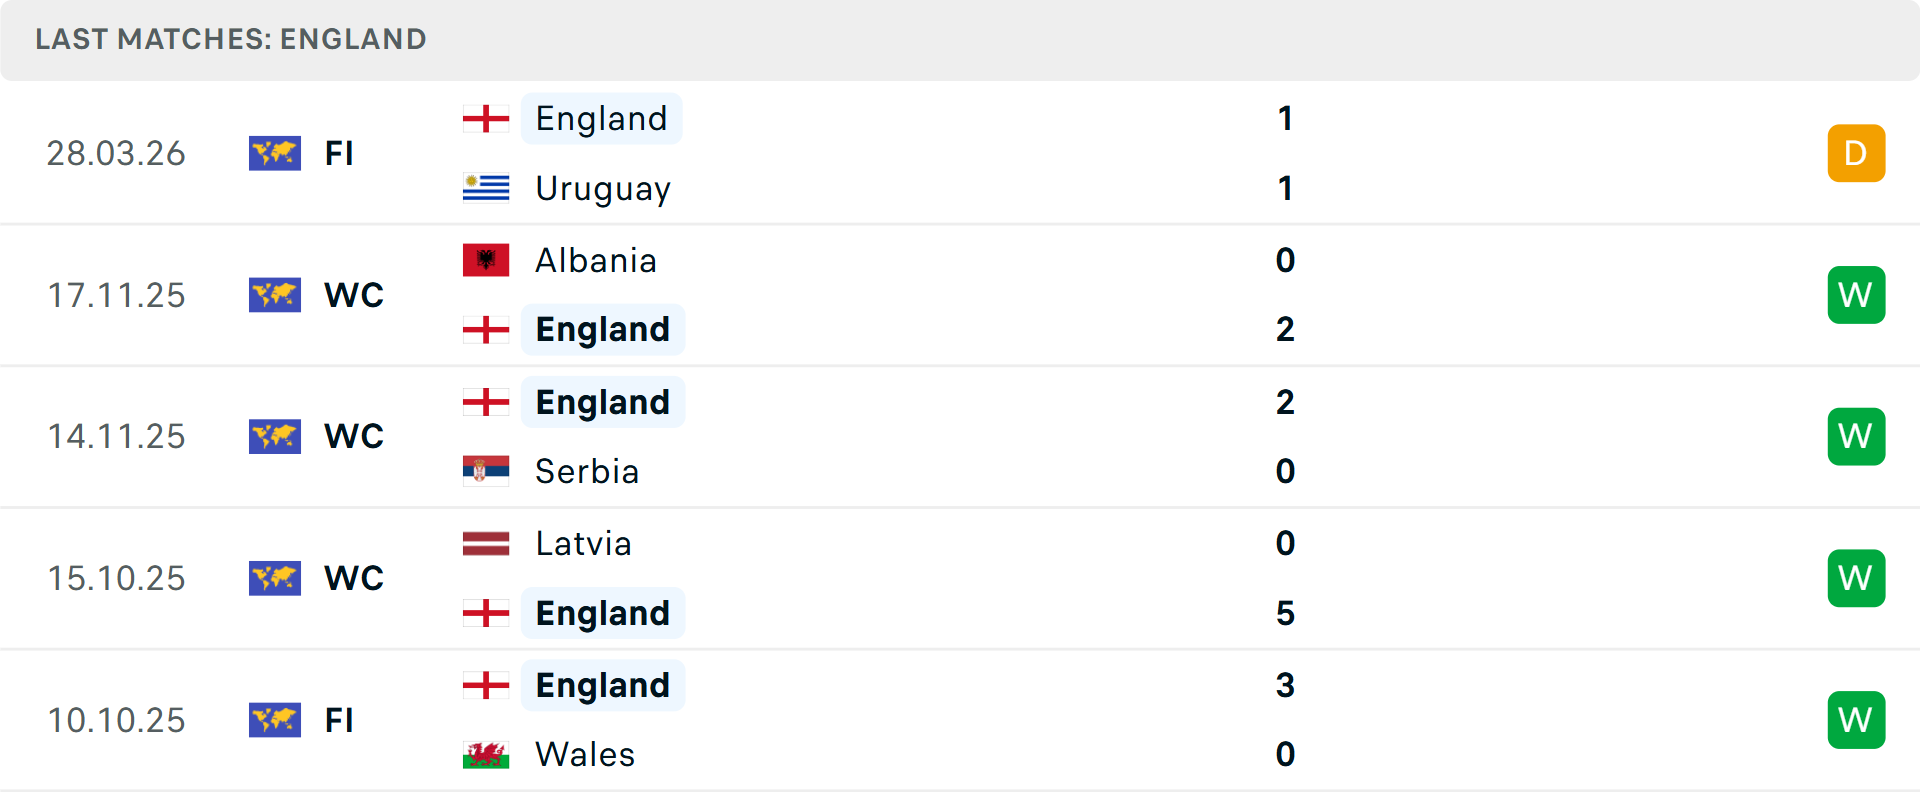Click the Wales flag icon
The image size is (1920, 792).
pyautogui.click(x=486, y=754)
